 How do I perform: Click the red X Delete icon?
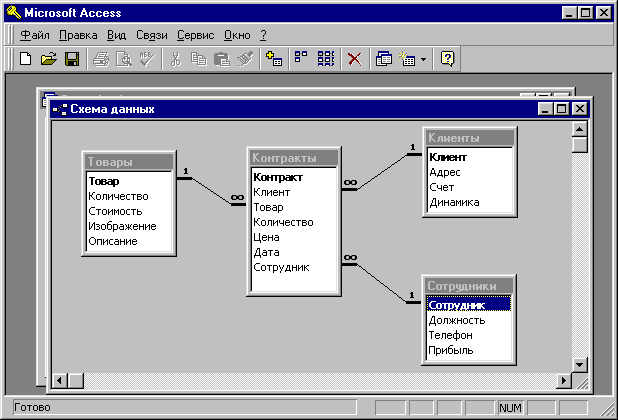click(x=355, y=59)
